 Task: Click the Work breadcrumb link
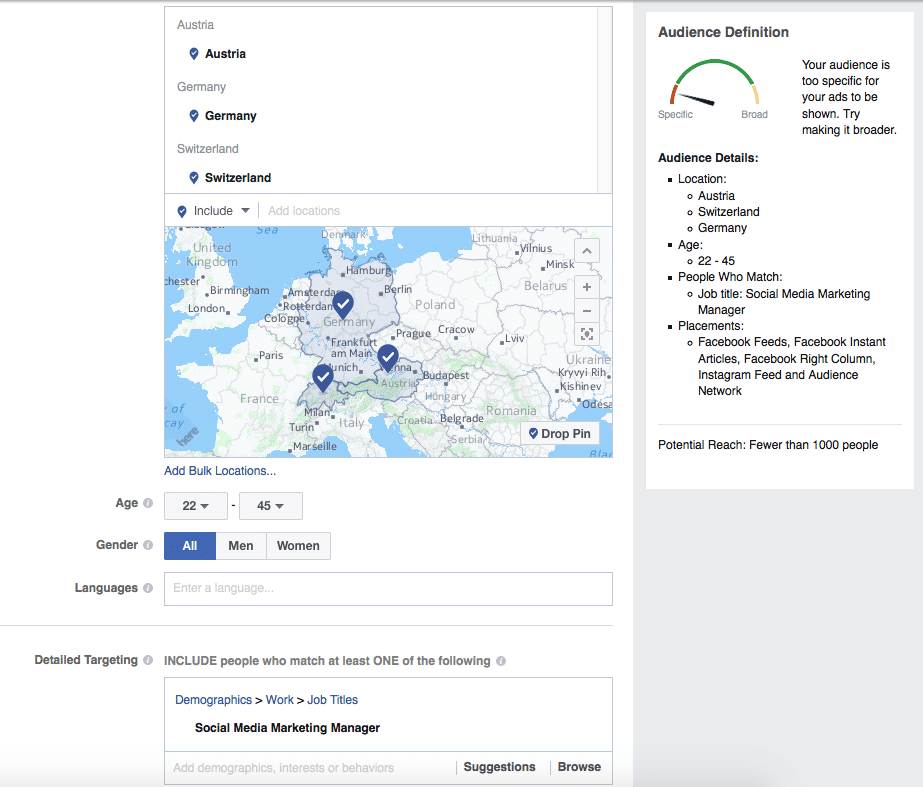pos(280,700)
